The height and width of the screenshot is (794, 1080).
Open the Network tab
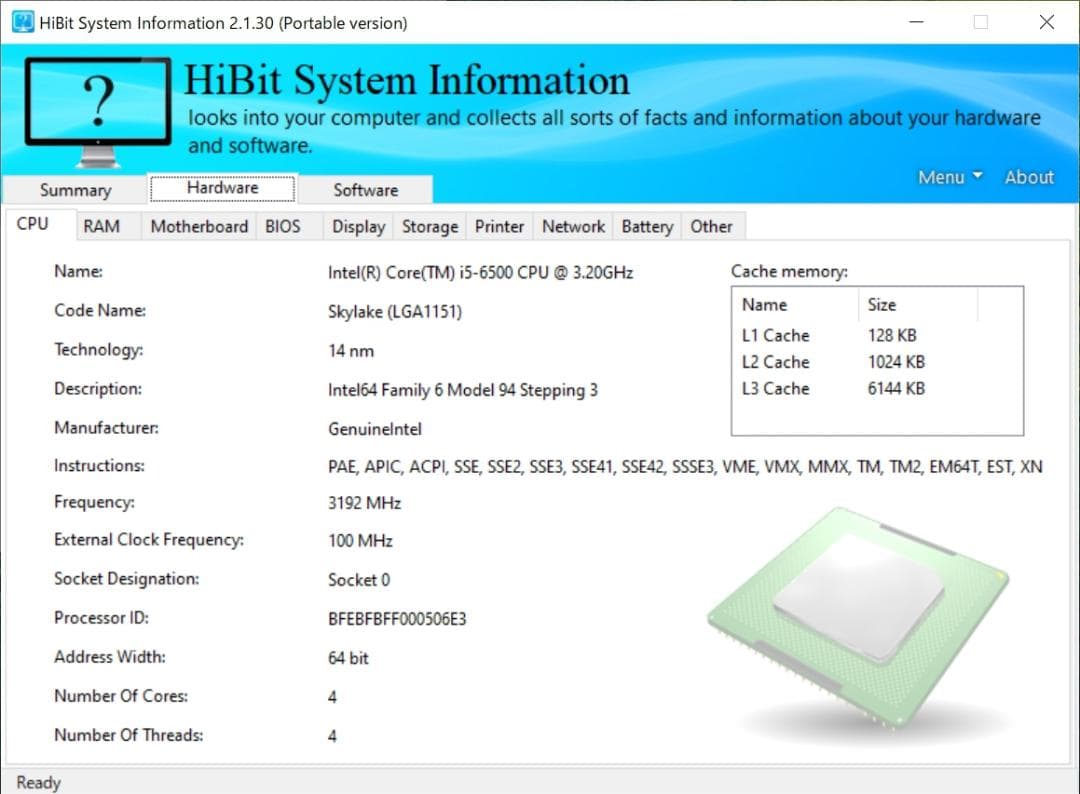click(572, 227)
